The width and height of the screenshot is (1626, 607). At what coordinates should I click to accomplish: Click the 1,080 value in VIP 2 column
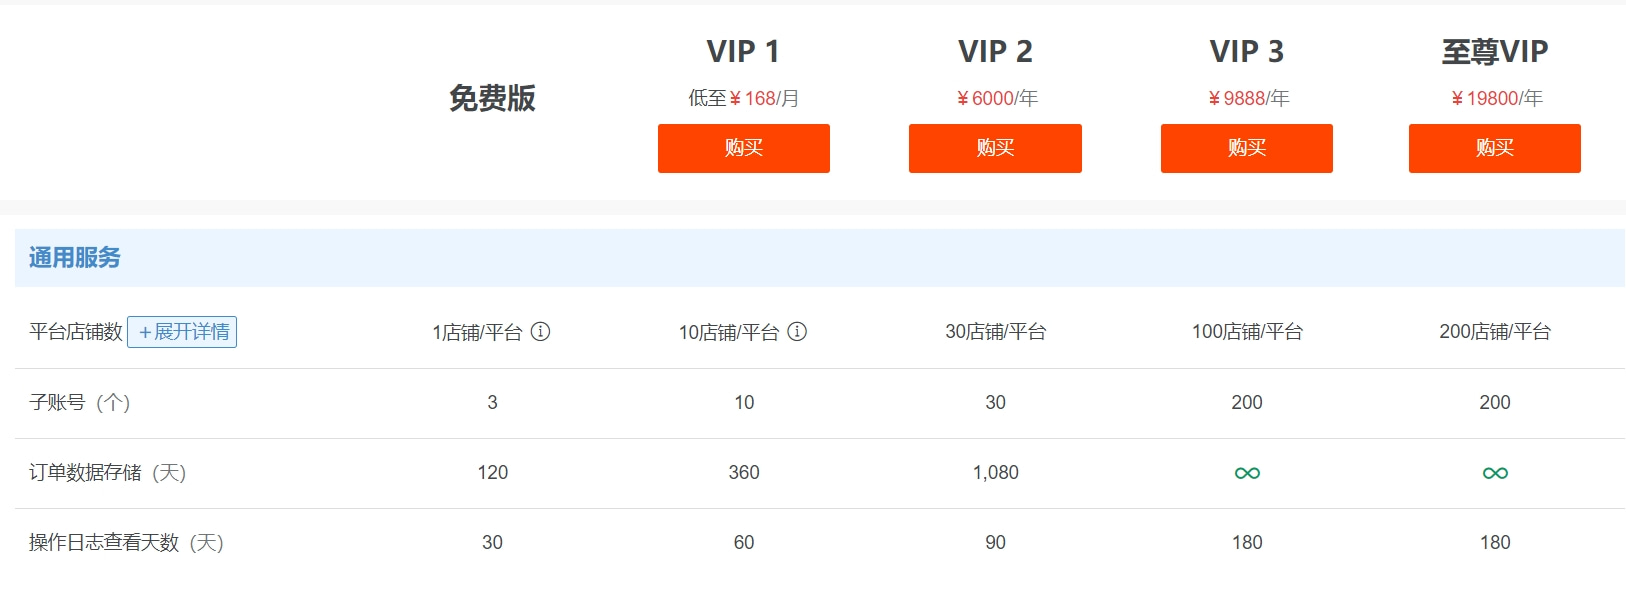[x=995, y=472]
